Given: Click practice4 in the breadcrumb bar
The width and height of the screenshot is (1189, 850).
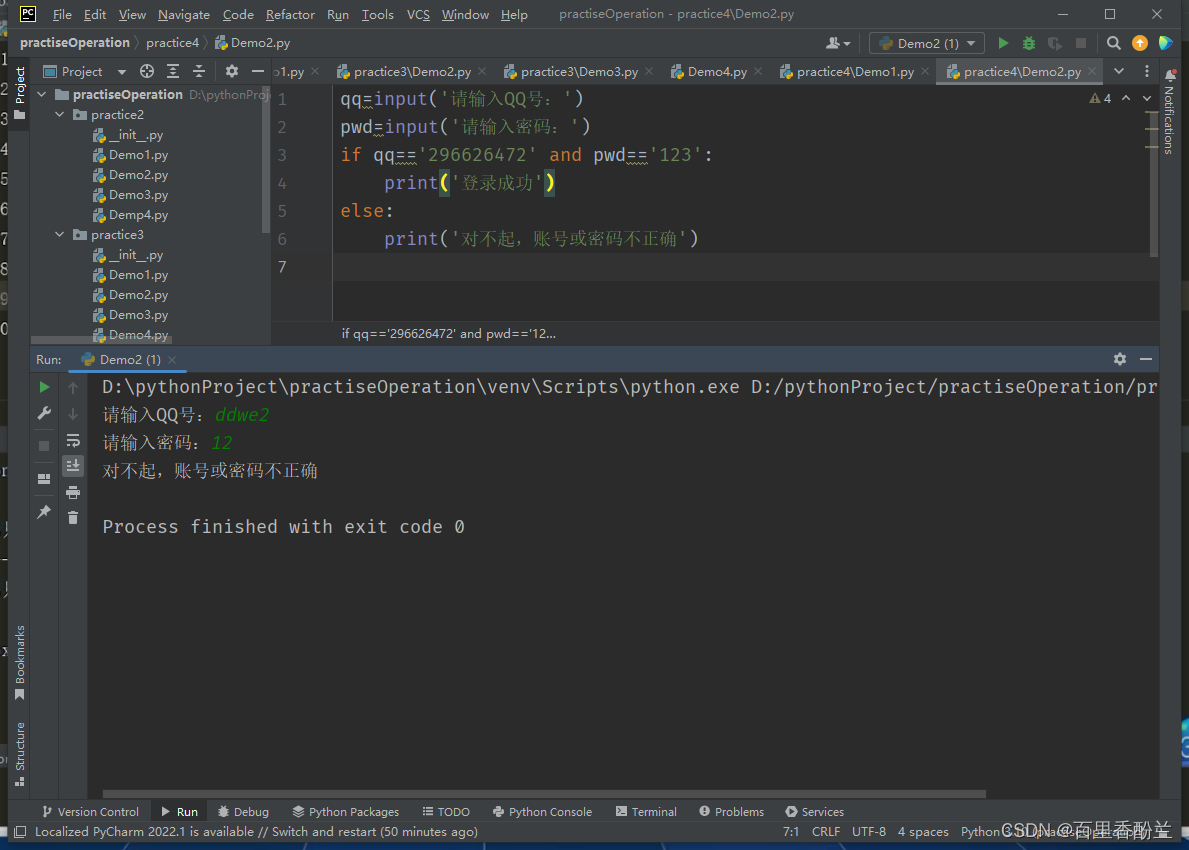Looking at the screenshot, I should [172, 43].
